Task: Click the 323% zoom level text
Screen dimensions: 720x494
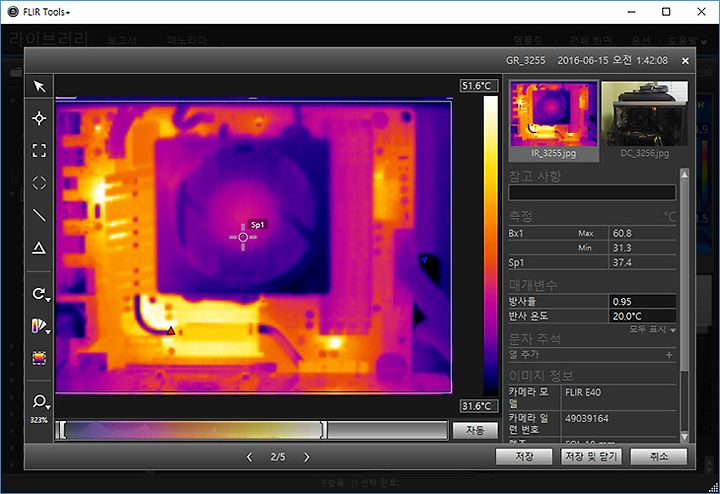Action: [39, 420]
